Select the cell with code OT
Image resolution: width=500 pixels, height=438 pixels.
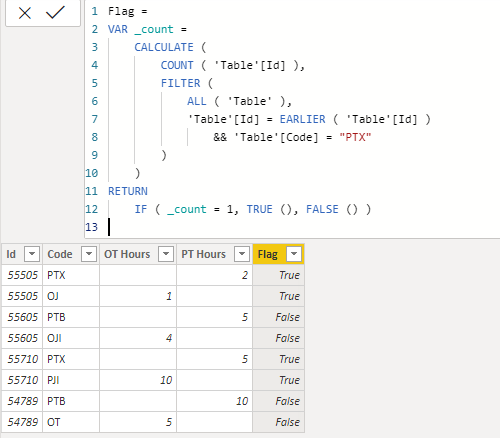tap(71, 422)
